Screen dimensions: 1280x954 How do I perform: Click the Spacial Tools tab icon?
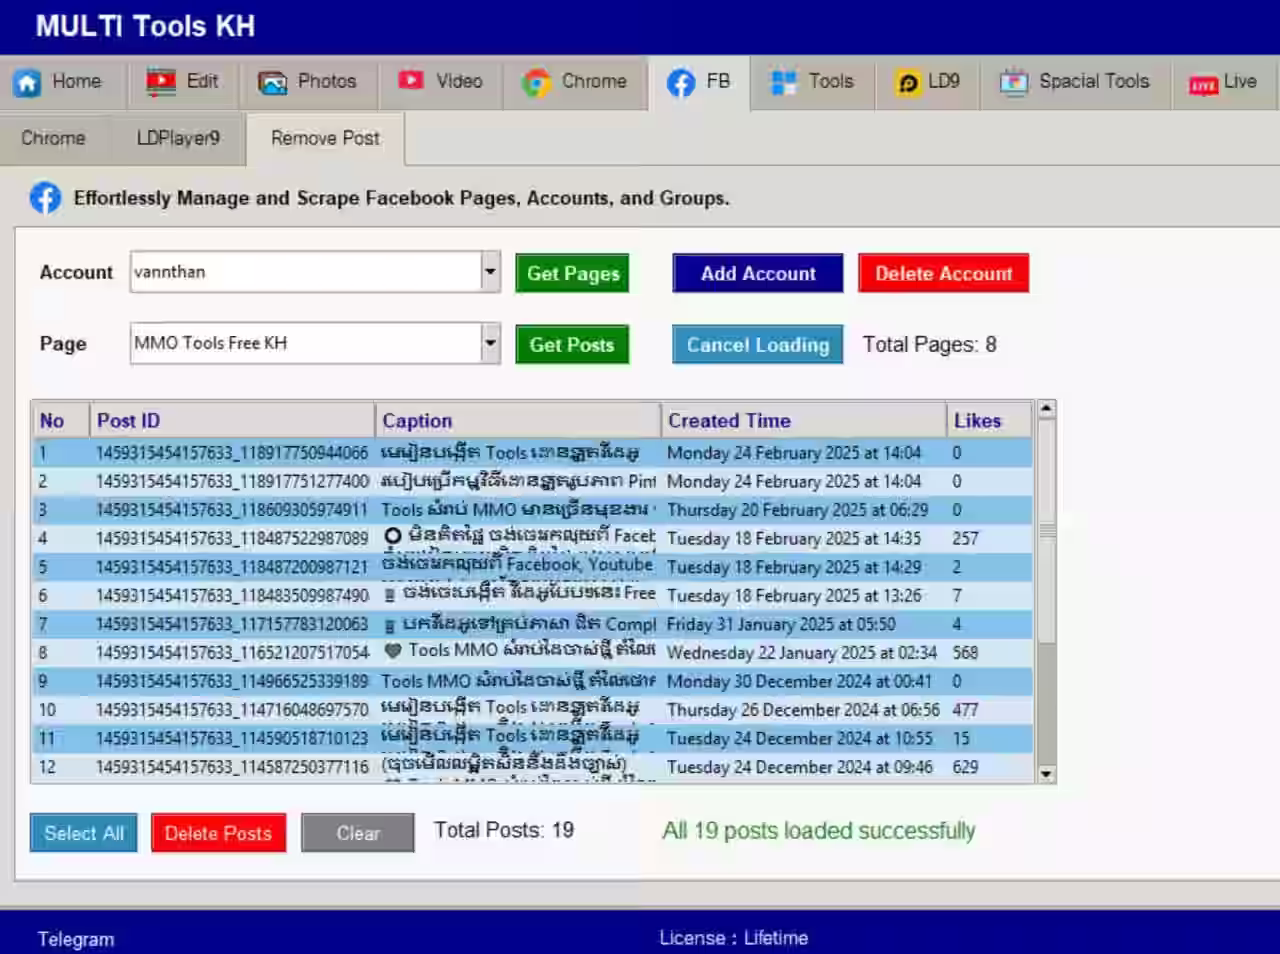pyautogui.click(x=1014, y=83)
